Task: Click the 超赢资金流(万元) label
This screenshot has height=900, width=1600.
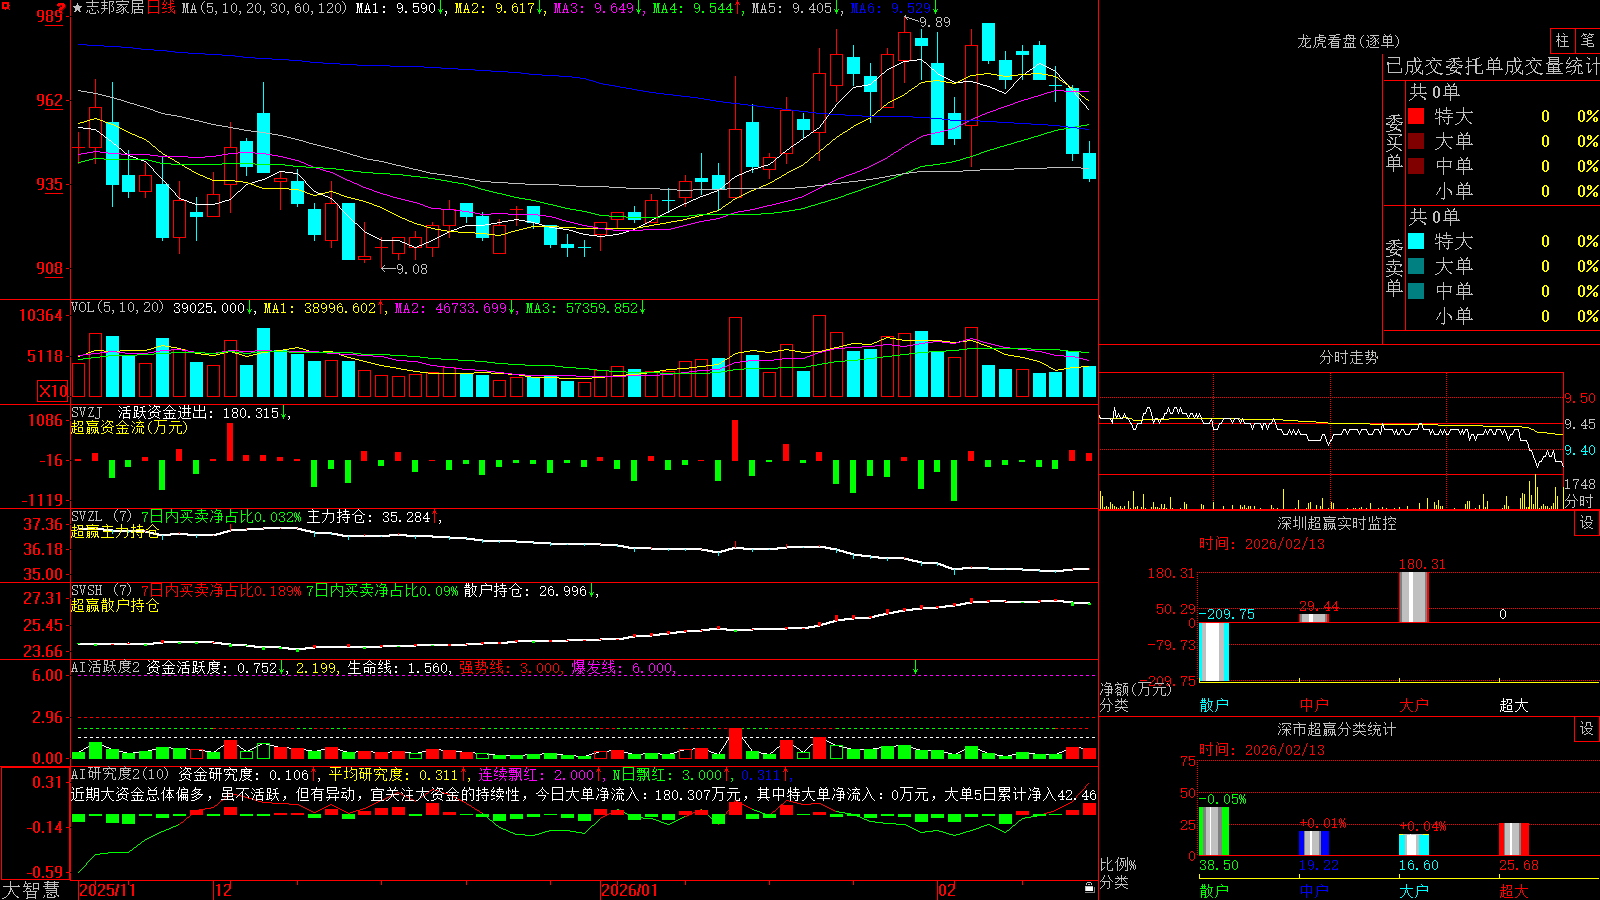Action: pyautogui.click(x=129, y=428)
